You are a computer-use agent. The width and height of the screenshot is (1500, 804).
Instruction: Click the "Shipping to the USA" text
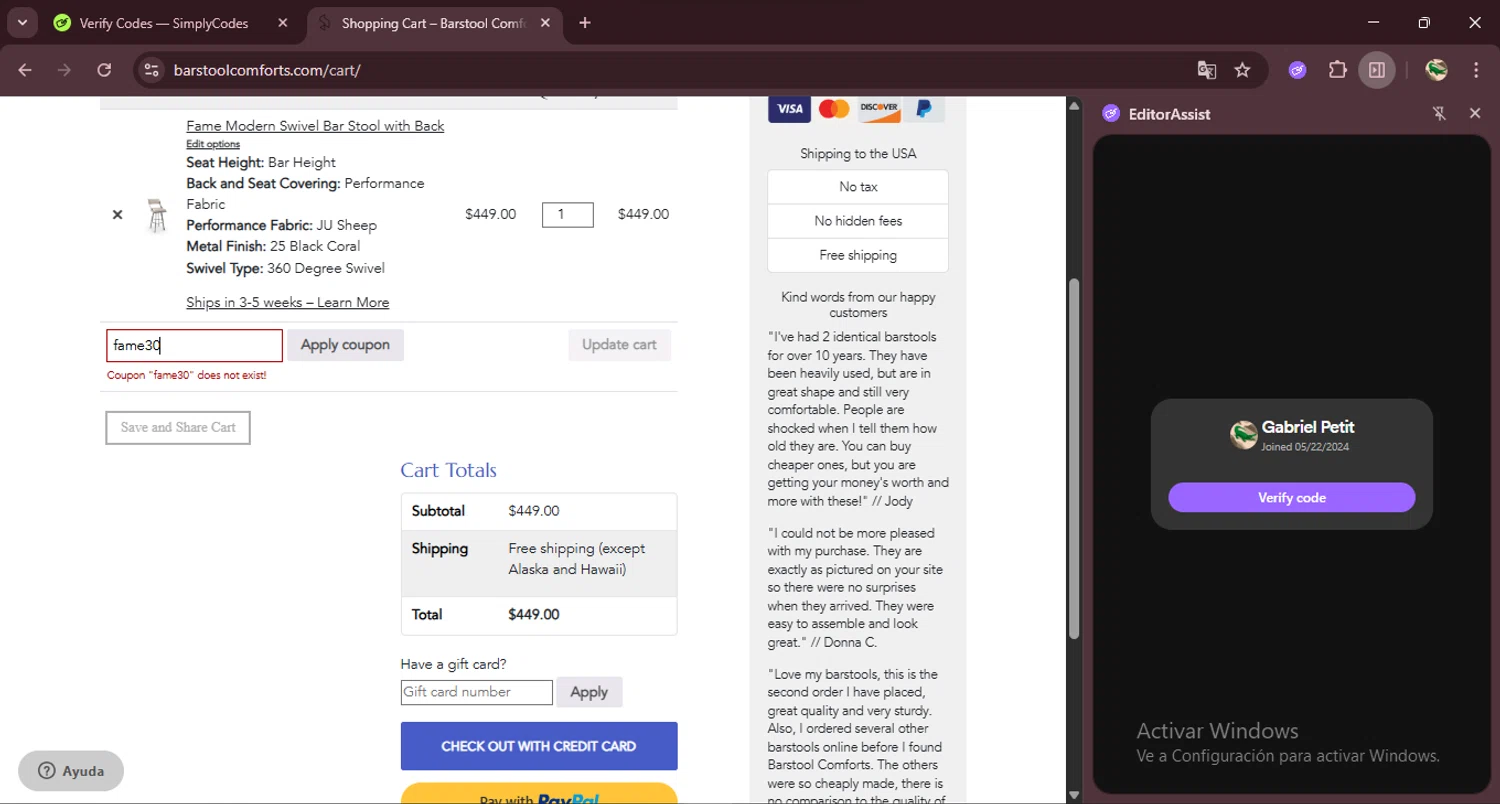[858, 154]
